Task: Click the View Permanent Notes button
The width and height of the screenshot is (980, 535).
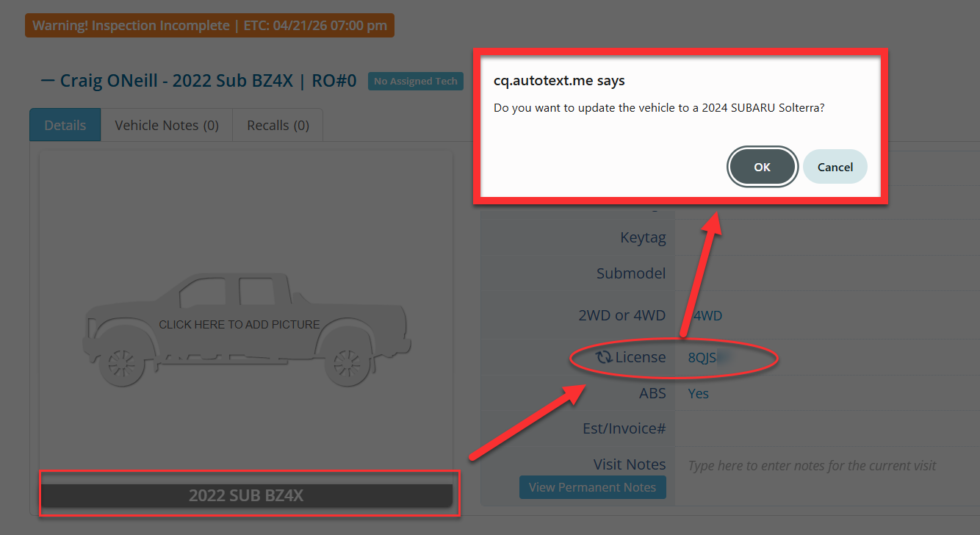Action: click(x=592, y=488)
